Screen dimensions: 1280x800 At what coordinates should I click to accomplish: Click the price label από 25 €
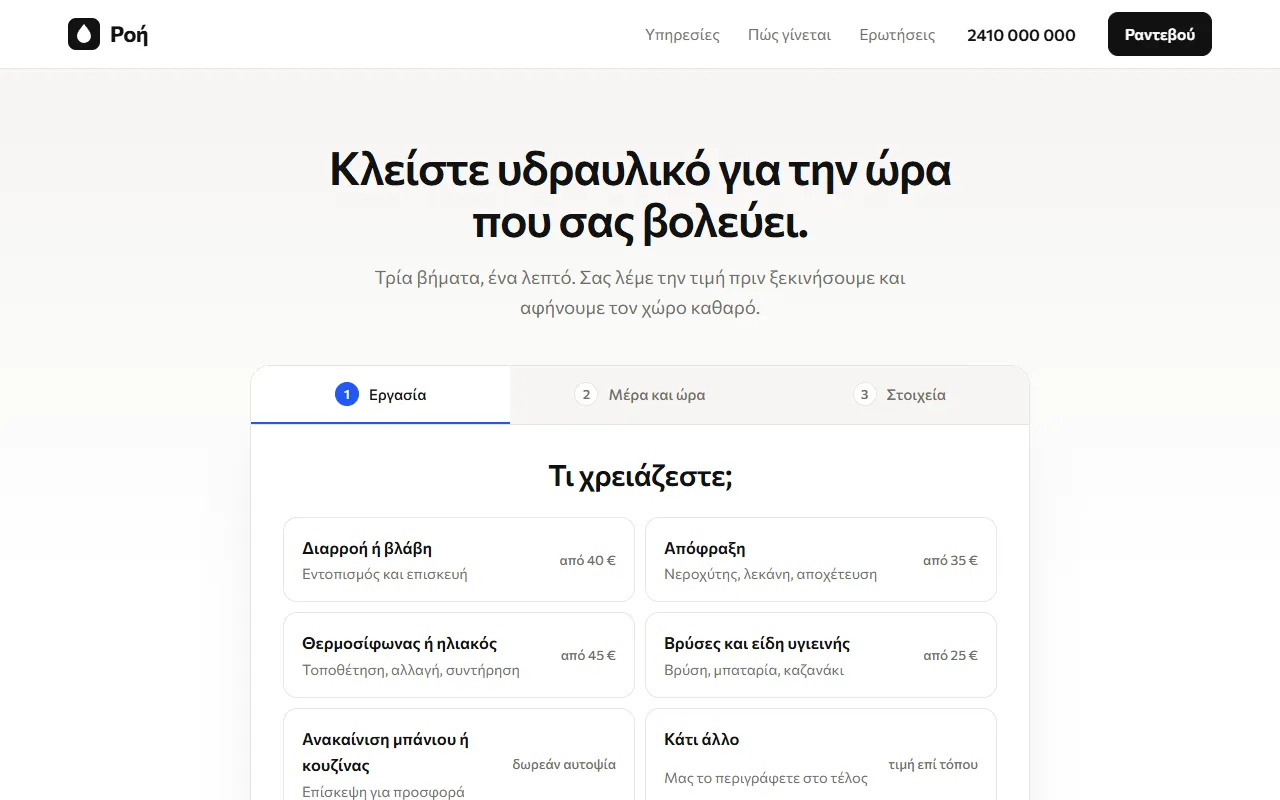[x=950, y=655]
